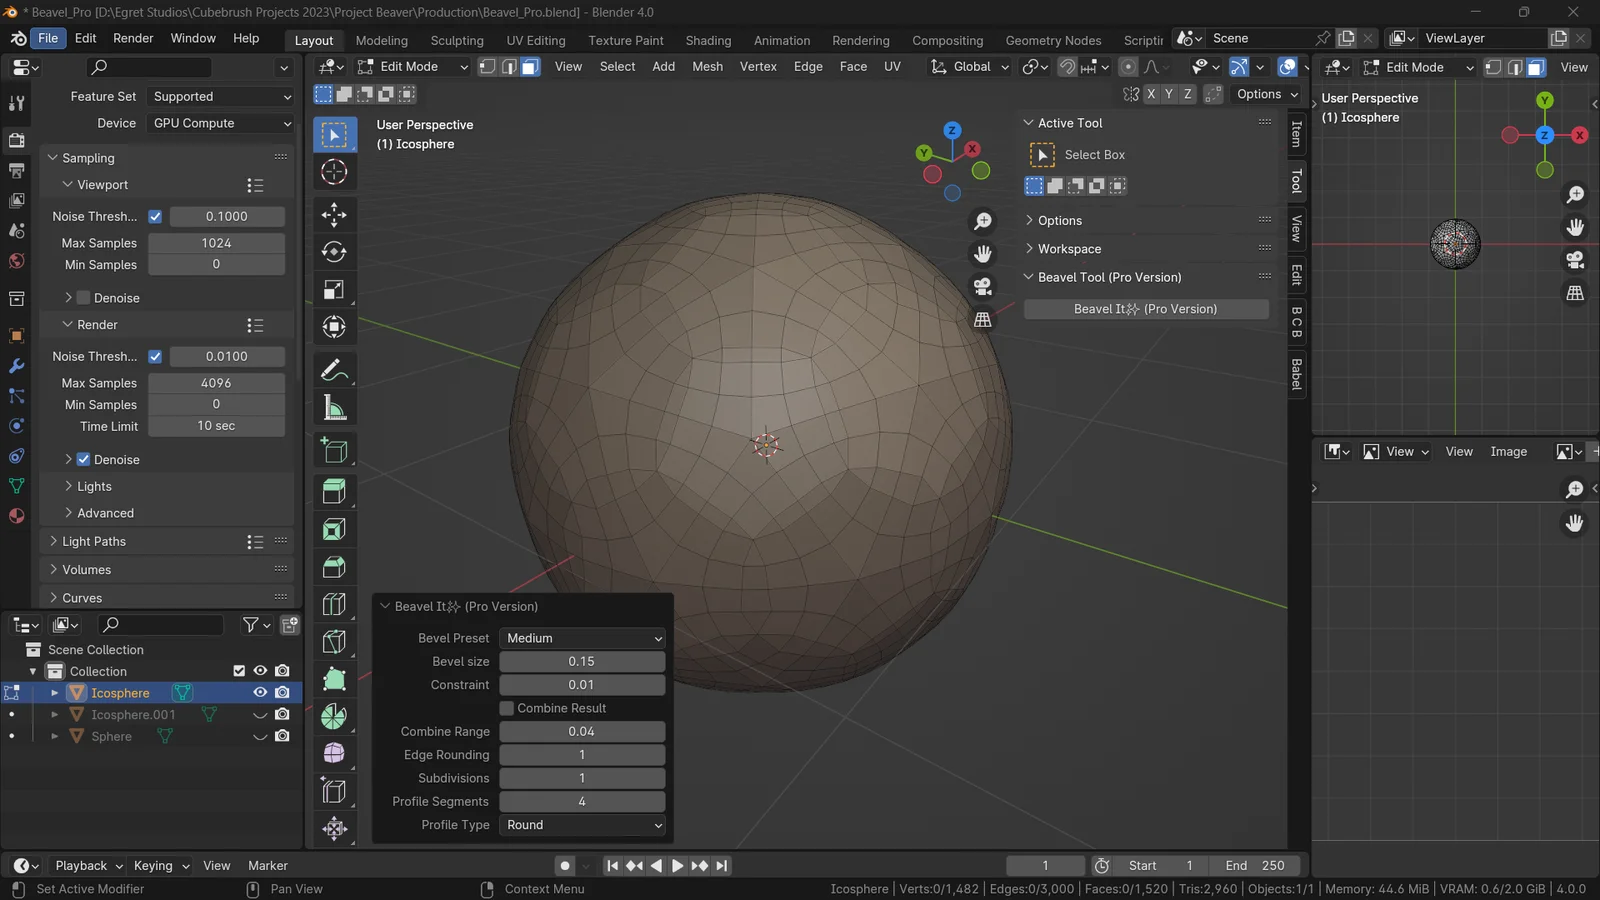
Task: Hide Icosphere.001 in the outliner
Action: [x=260, y=714]
